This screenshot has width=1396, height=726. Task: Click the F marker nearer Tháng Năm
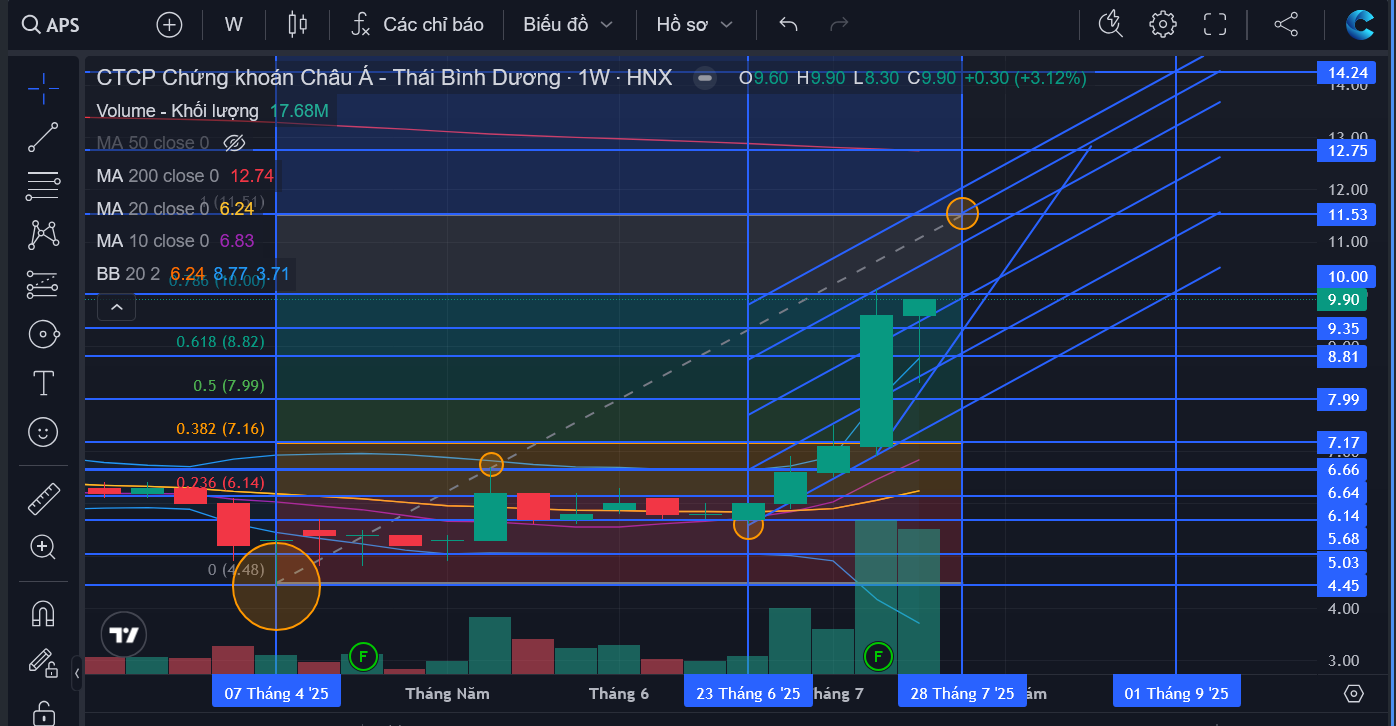362,657
